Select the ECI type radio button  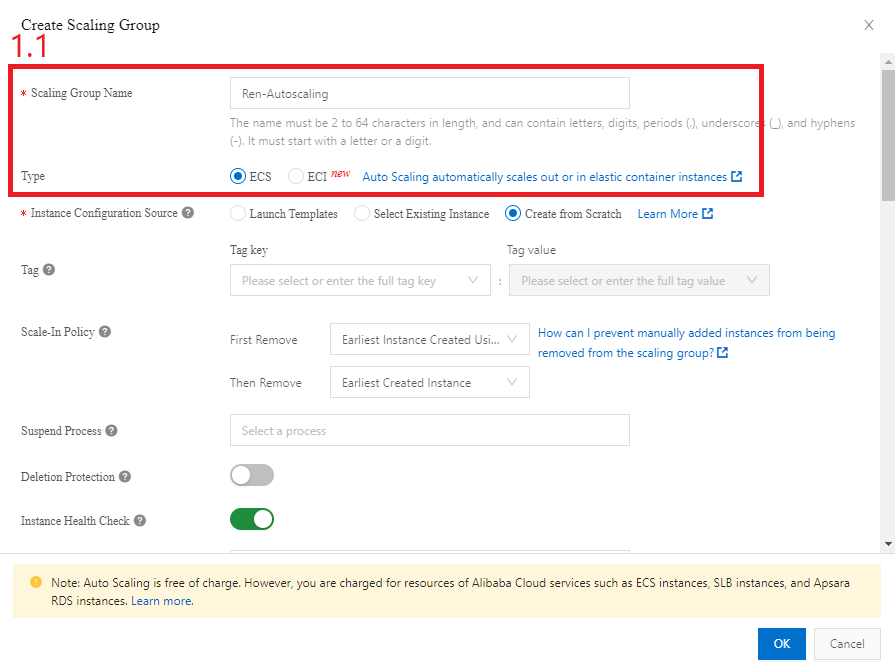[296, 176]
